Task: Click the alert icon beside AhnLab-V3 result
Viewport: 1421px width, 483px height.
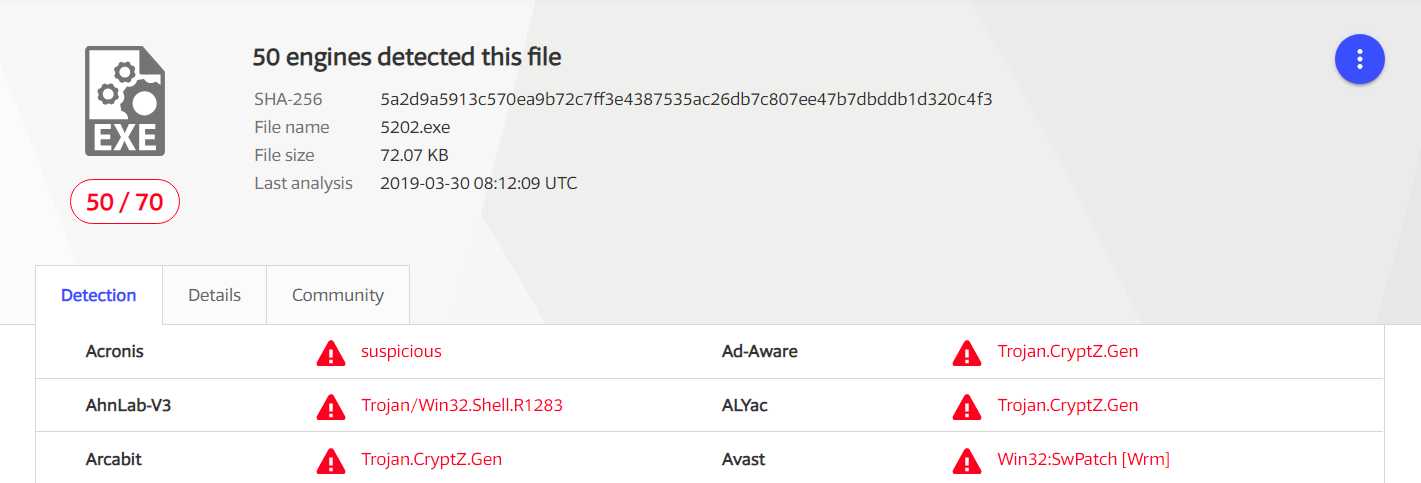Action: point(331,407)
